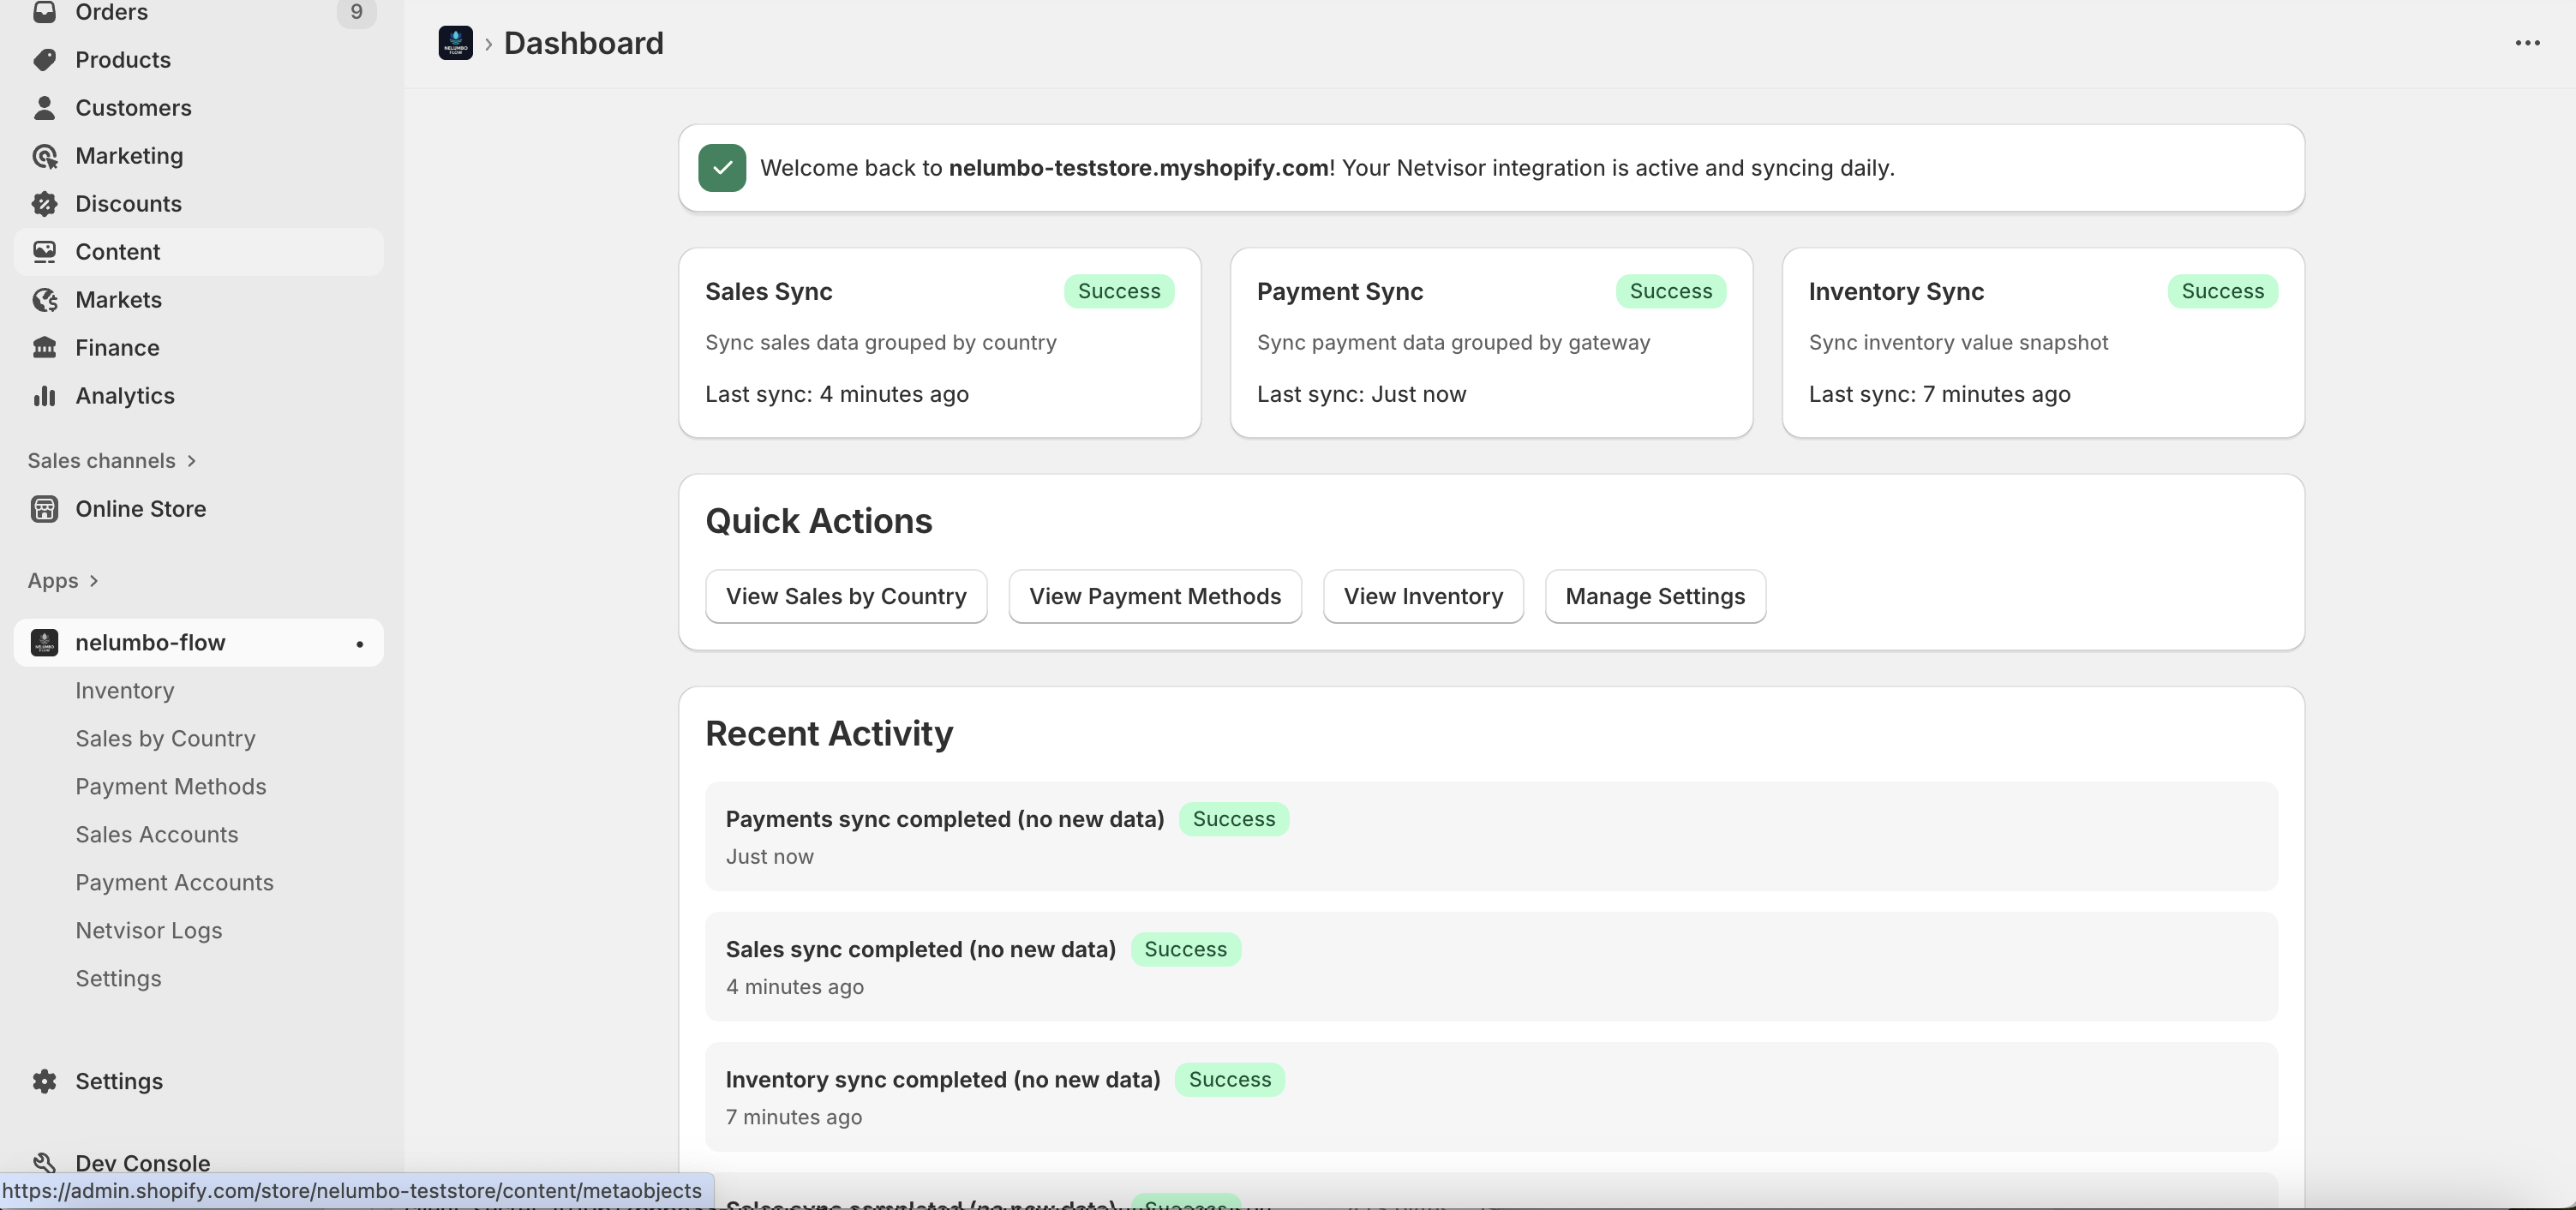Select the Discounts coupon icon
This screenshot has width=2576, height=1210.
(x=46, y=203)
